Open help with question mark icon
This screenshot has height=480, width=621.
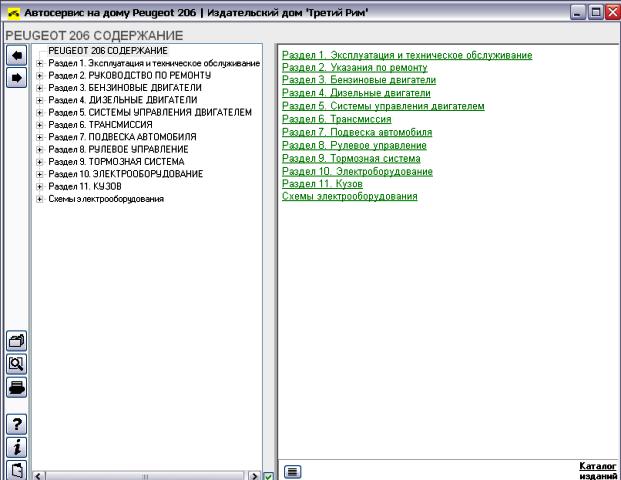(x=17, y=425)
